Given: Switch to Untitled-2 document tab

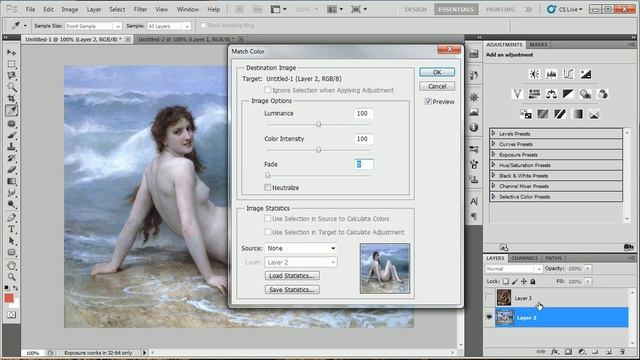Looking at the screenshot, I should (186, 39).
